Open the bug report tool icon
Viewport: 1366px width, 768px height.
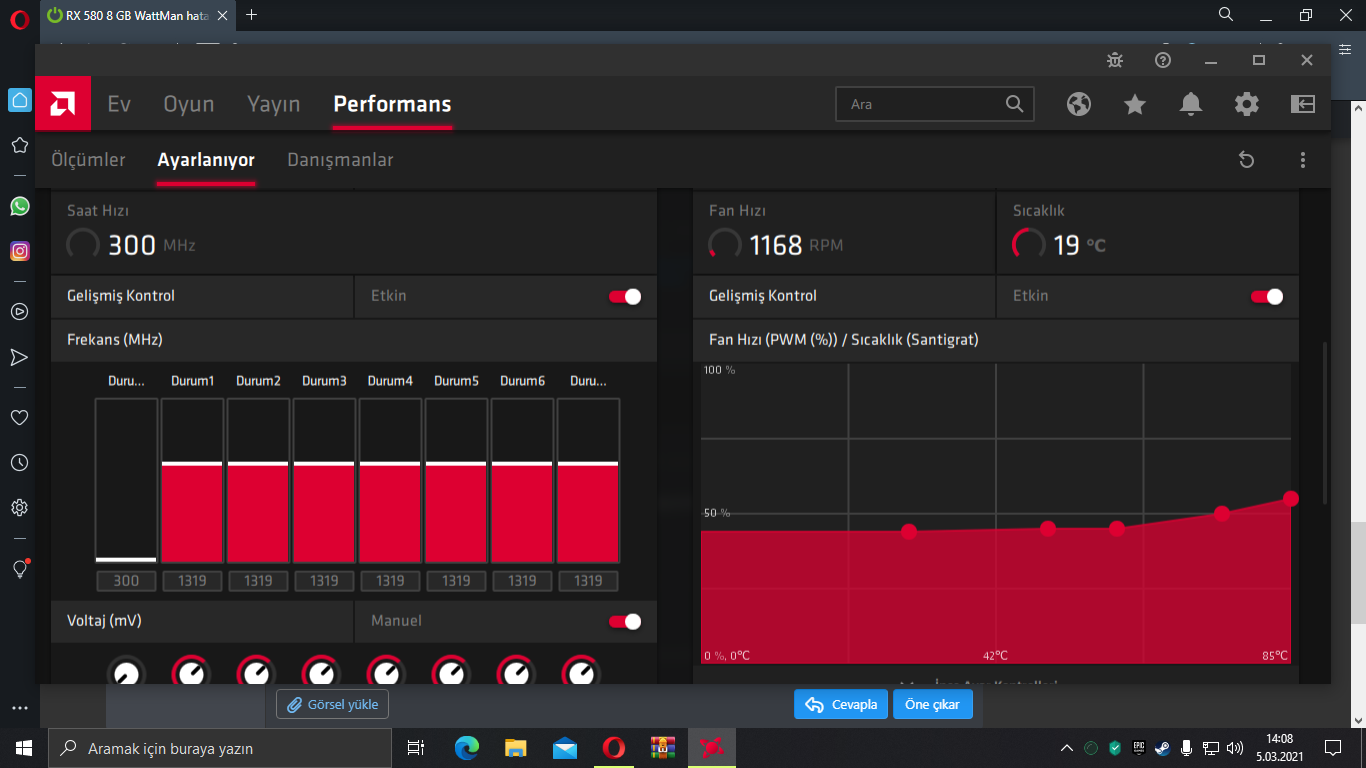[x=1115, y=60]
